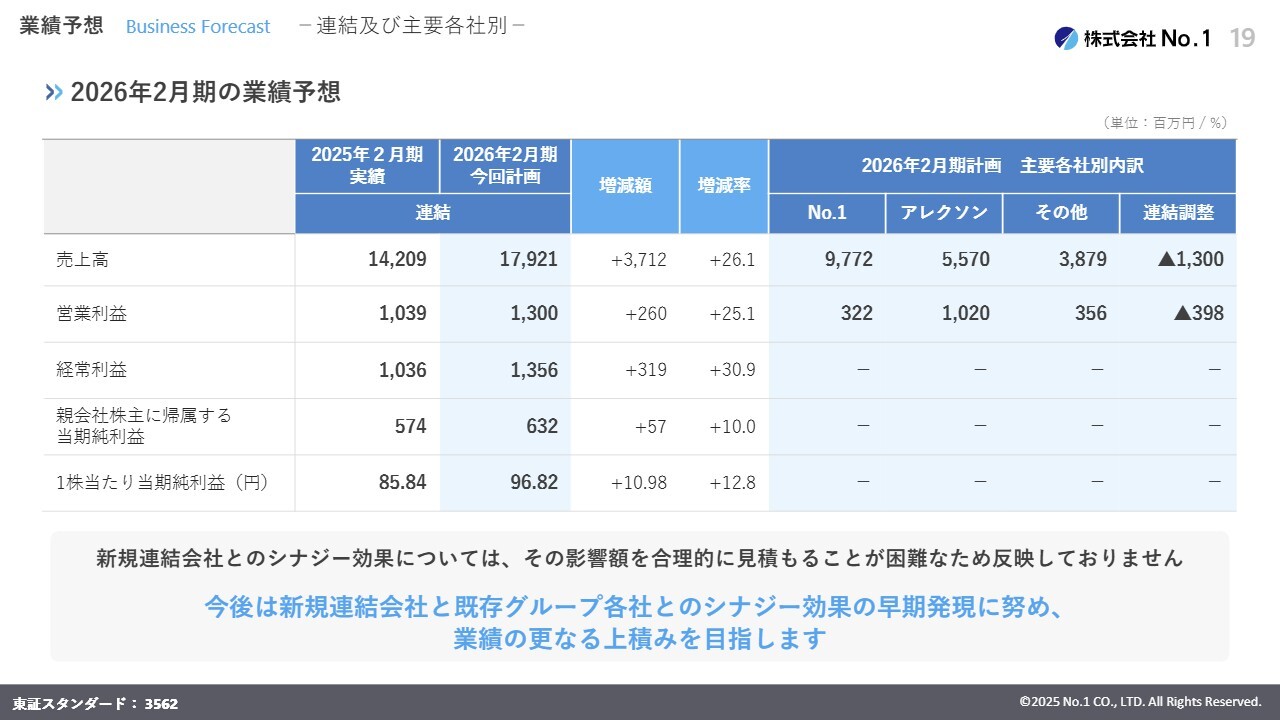The height and width of the screenshot is (720, 1280).
Task: Click the page number 19
Action: pos(1242,38)
